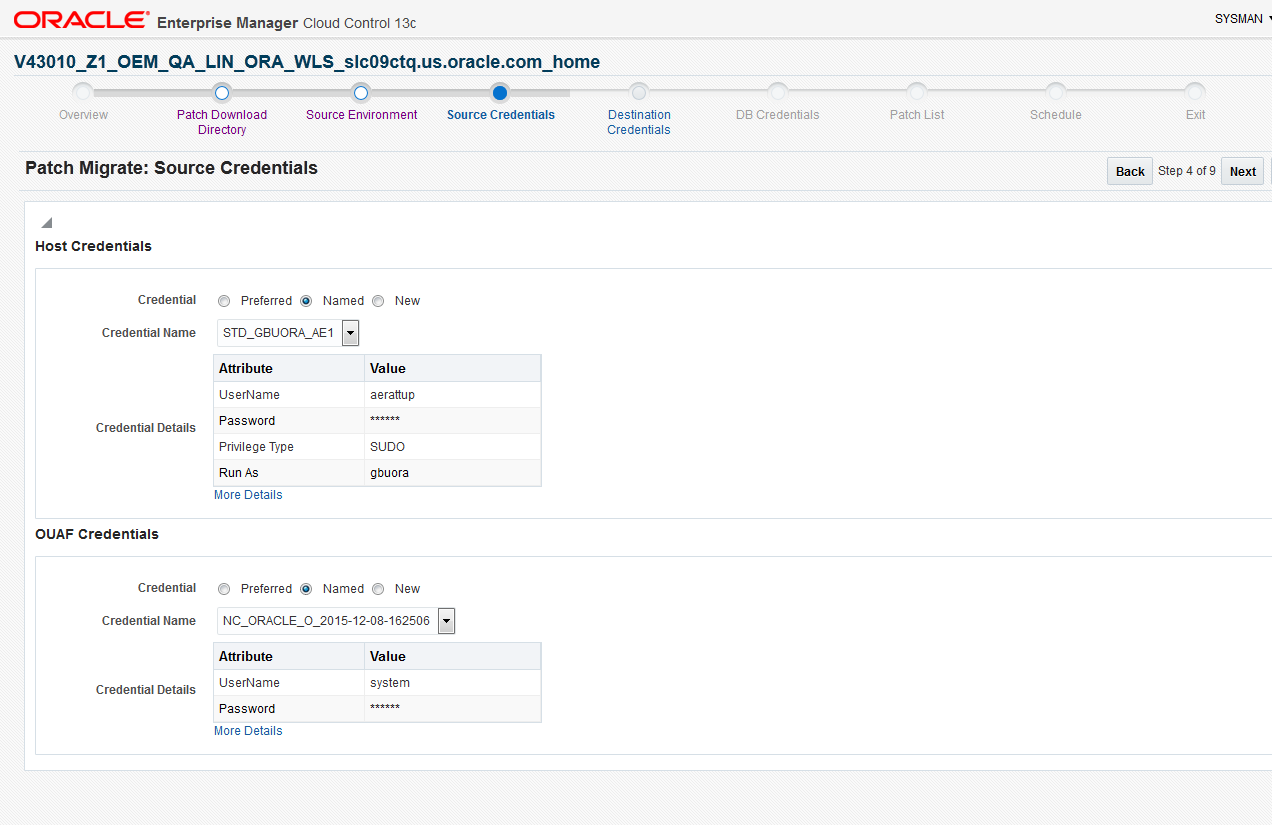Click the Patch Migrate: Source Credentials heading

[x=171, y=168]
